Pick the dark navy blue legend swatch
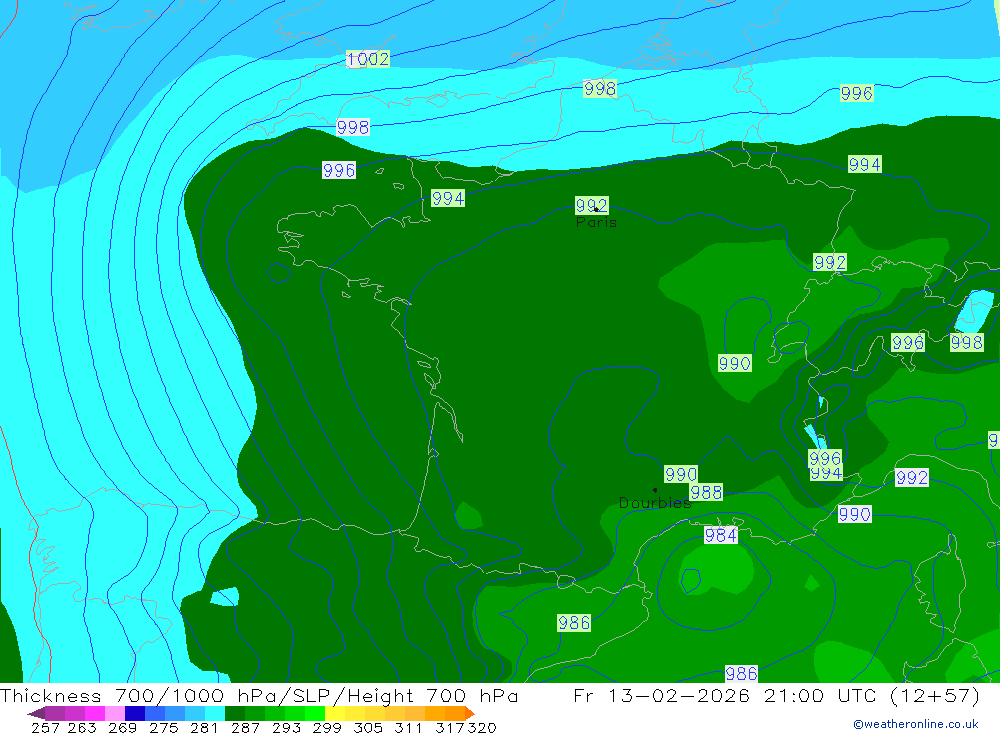The height and width of the screenshot is (733, 1000). pos(135,713)
